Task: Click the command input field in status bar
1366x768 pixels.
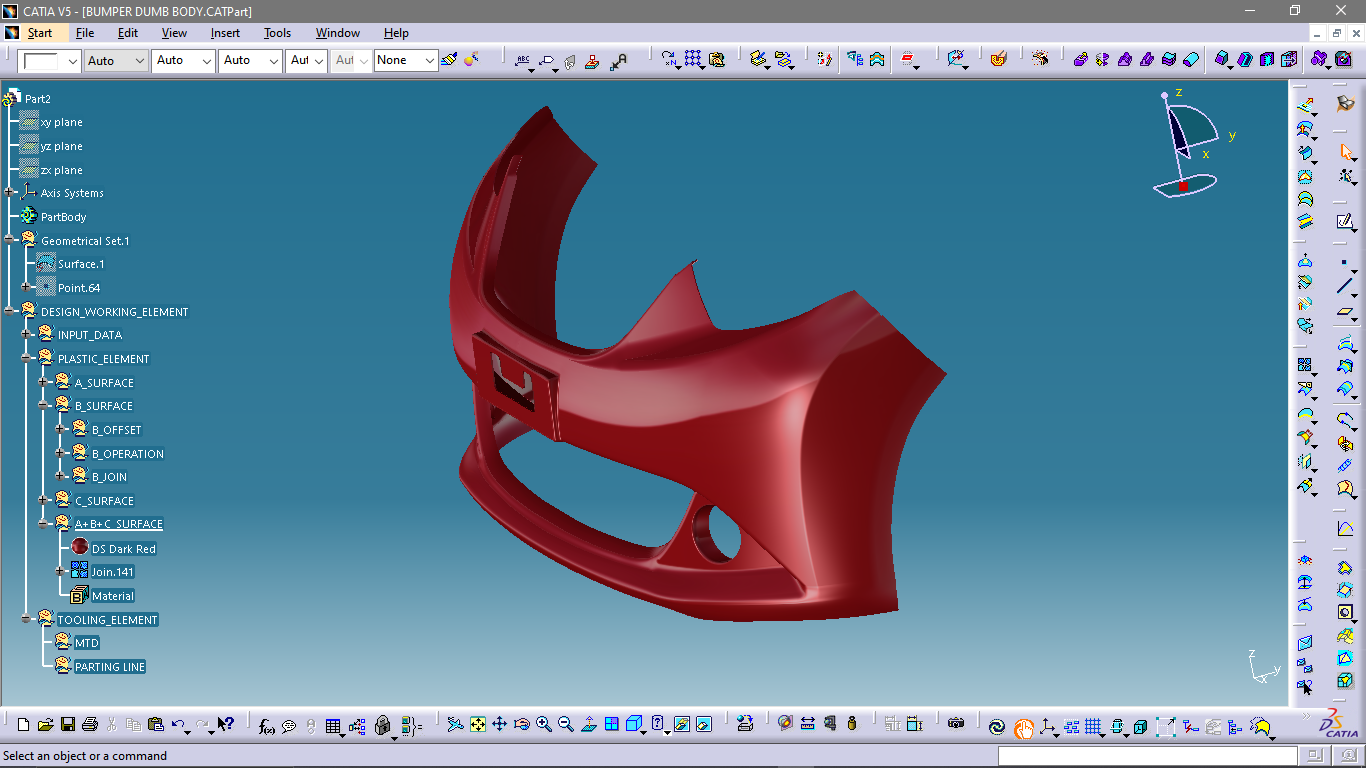Action: [x=1149, y=756]
